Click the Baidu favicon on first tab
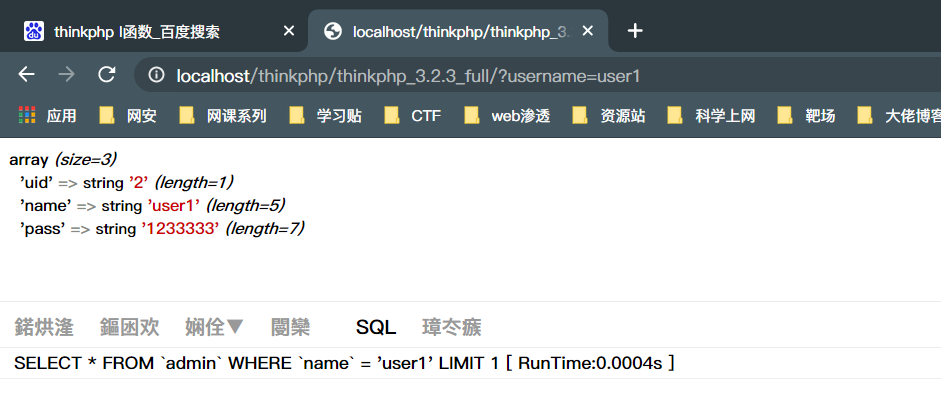 click(34, 31)
